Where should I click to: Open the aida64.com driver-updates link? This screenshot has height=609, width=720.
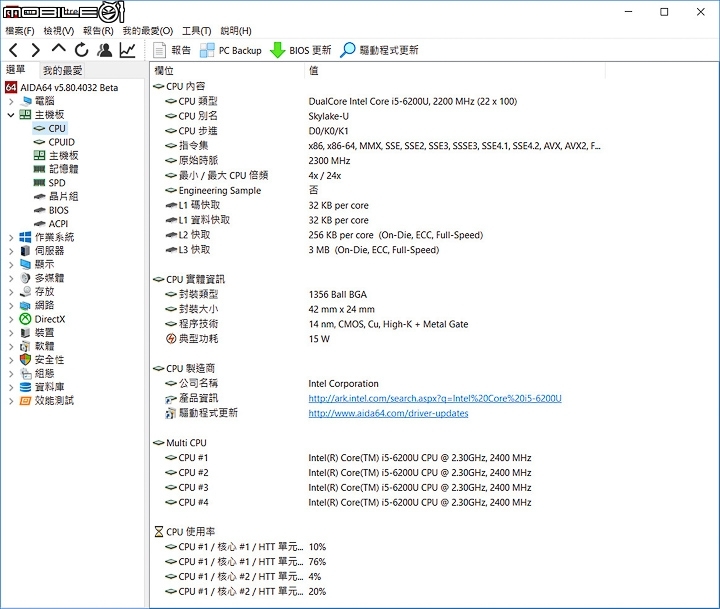point(388,413)
